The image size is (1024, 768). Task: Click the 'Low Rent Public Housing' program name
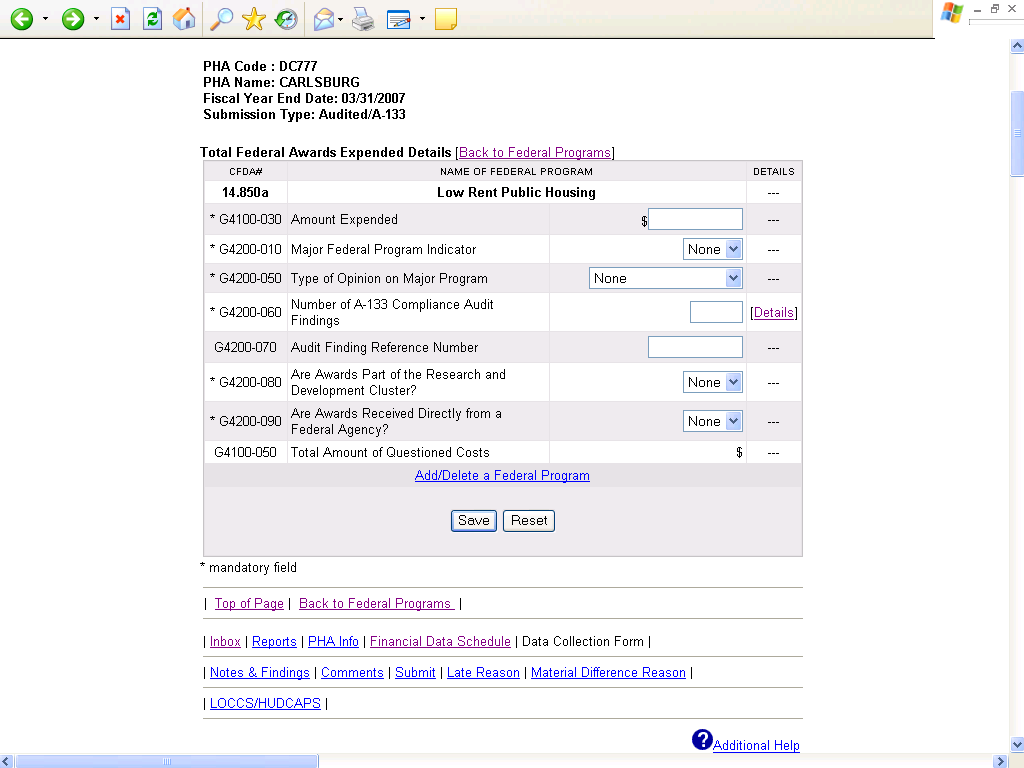pos(516,192)
